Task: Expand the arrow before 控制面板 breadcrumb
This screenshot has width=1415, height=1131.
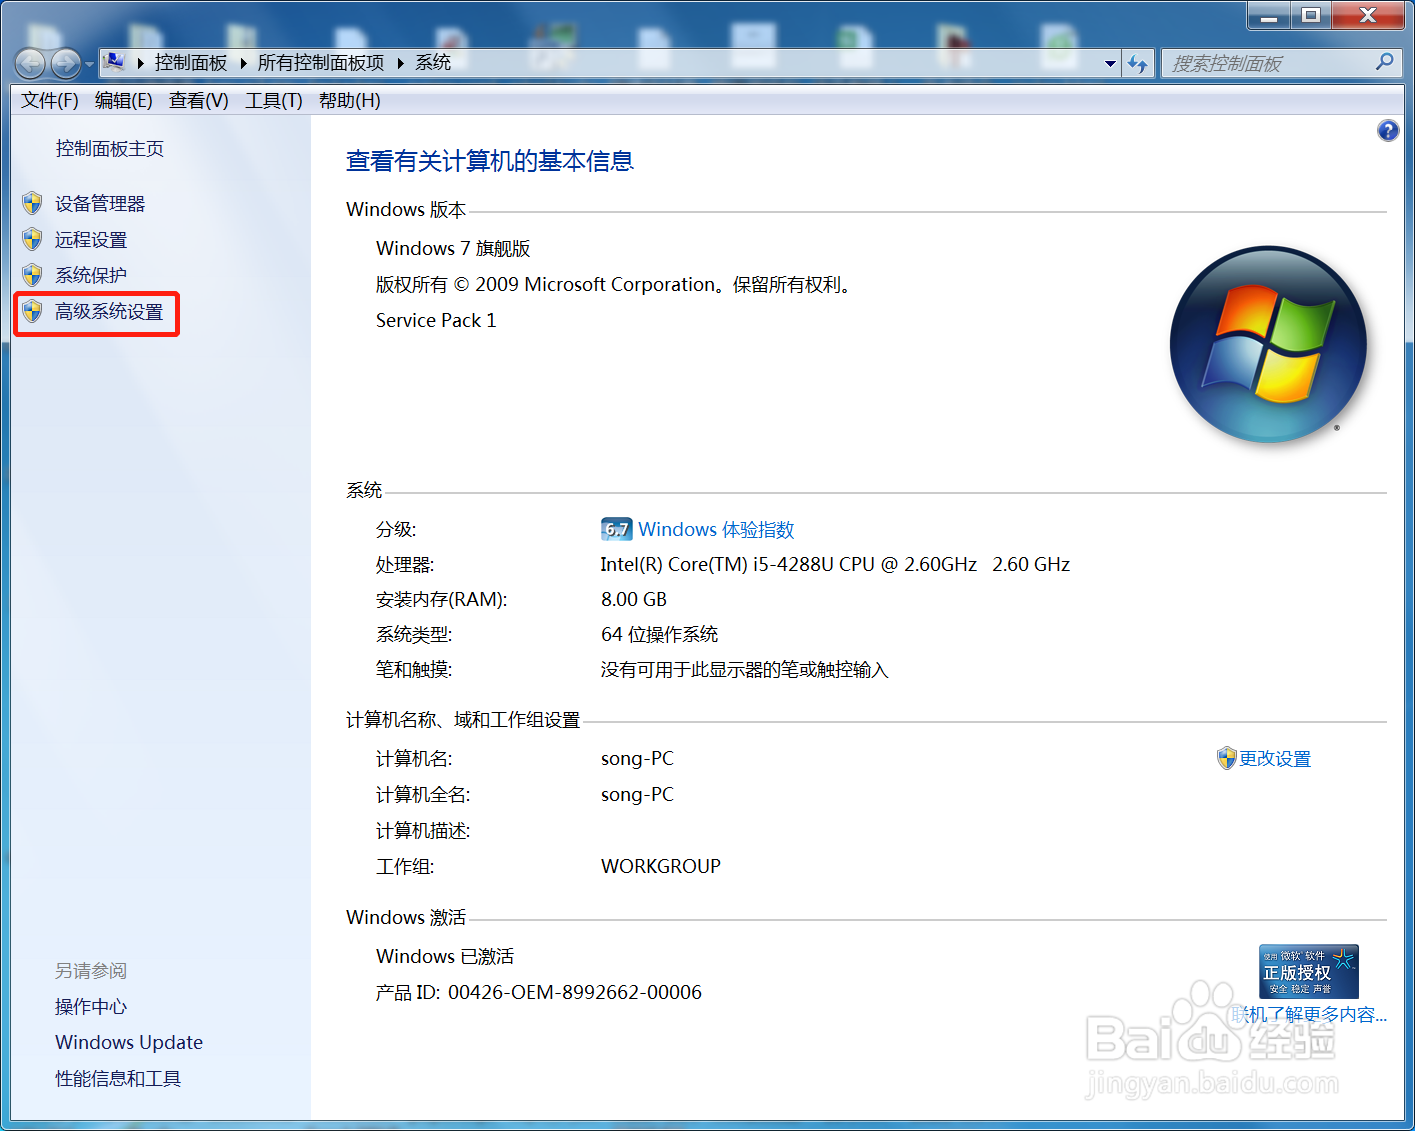Action: click(x=140, y=63)
